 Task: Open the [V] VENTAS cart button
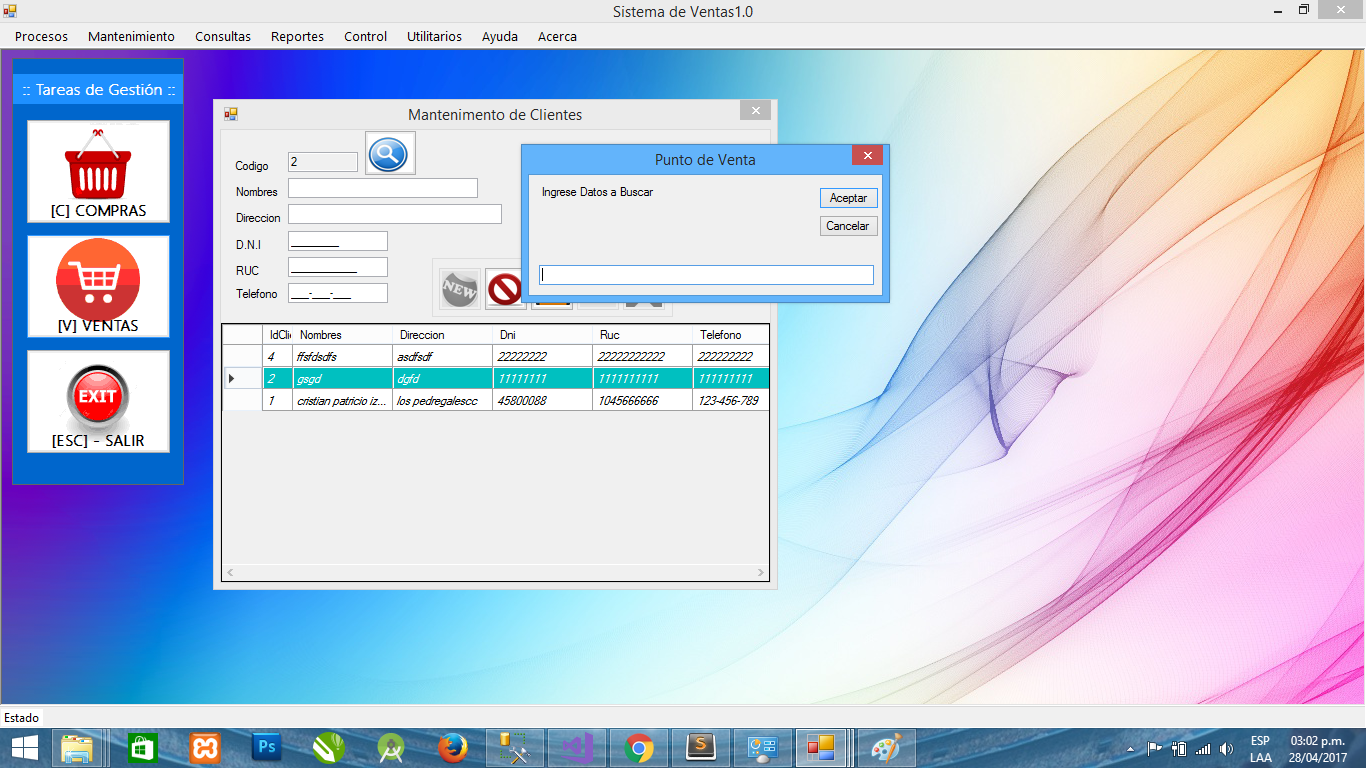(x=98, y=286)
